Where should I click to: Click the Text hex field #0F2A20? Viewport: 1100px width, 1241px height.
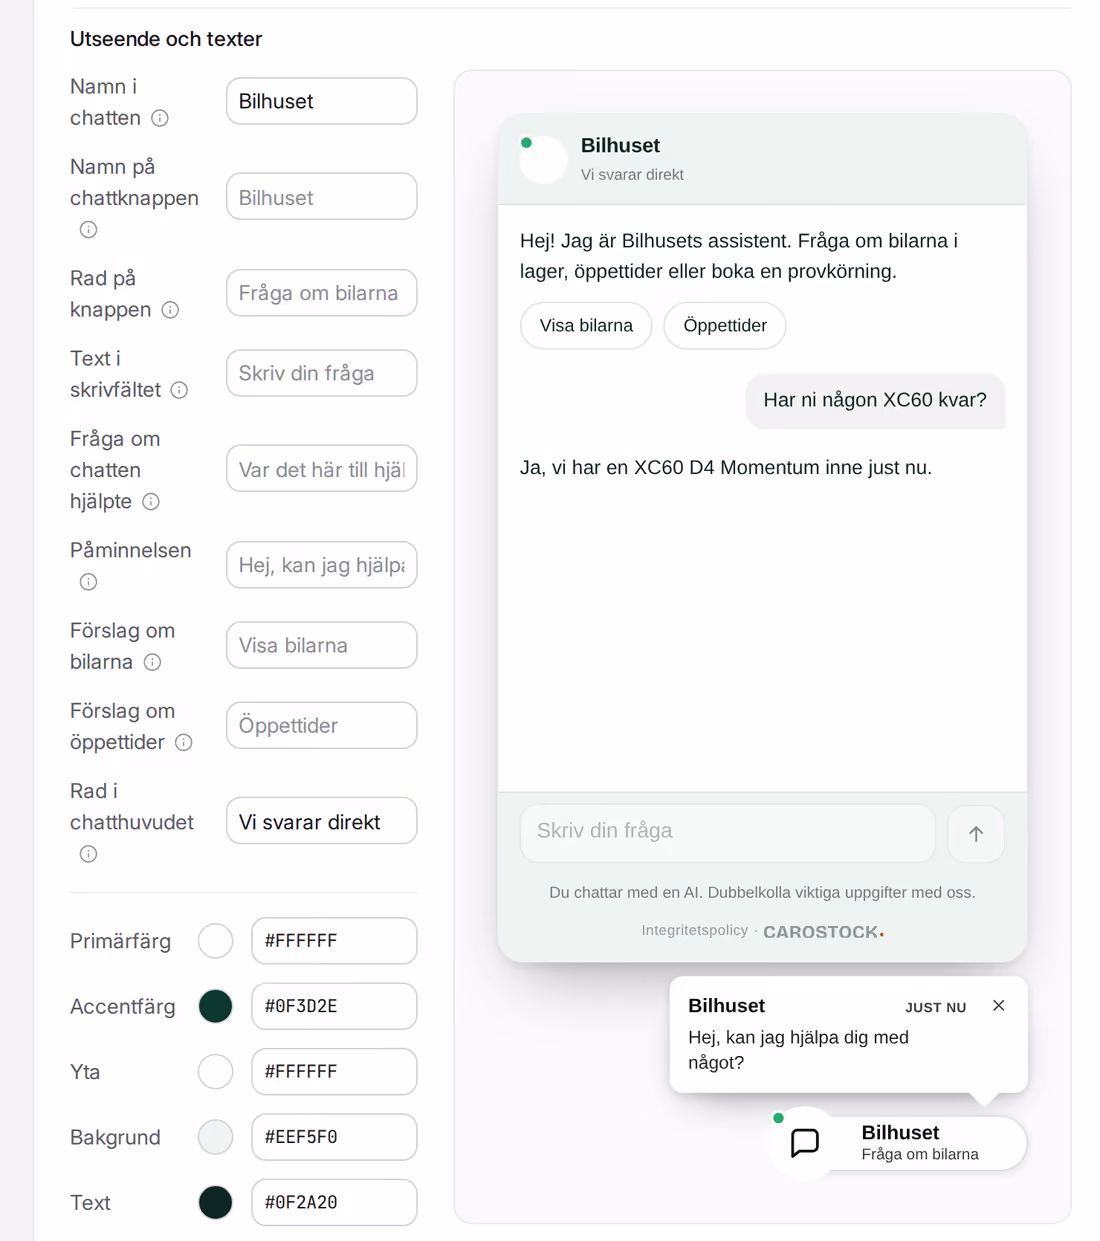(334, 1202)
